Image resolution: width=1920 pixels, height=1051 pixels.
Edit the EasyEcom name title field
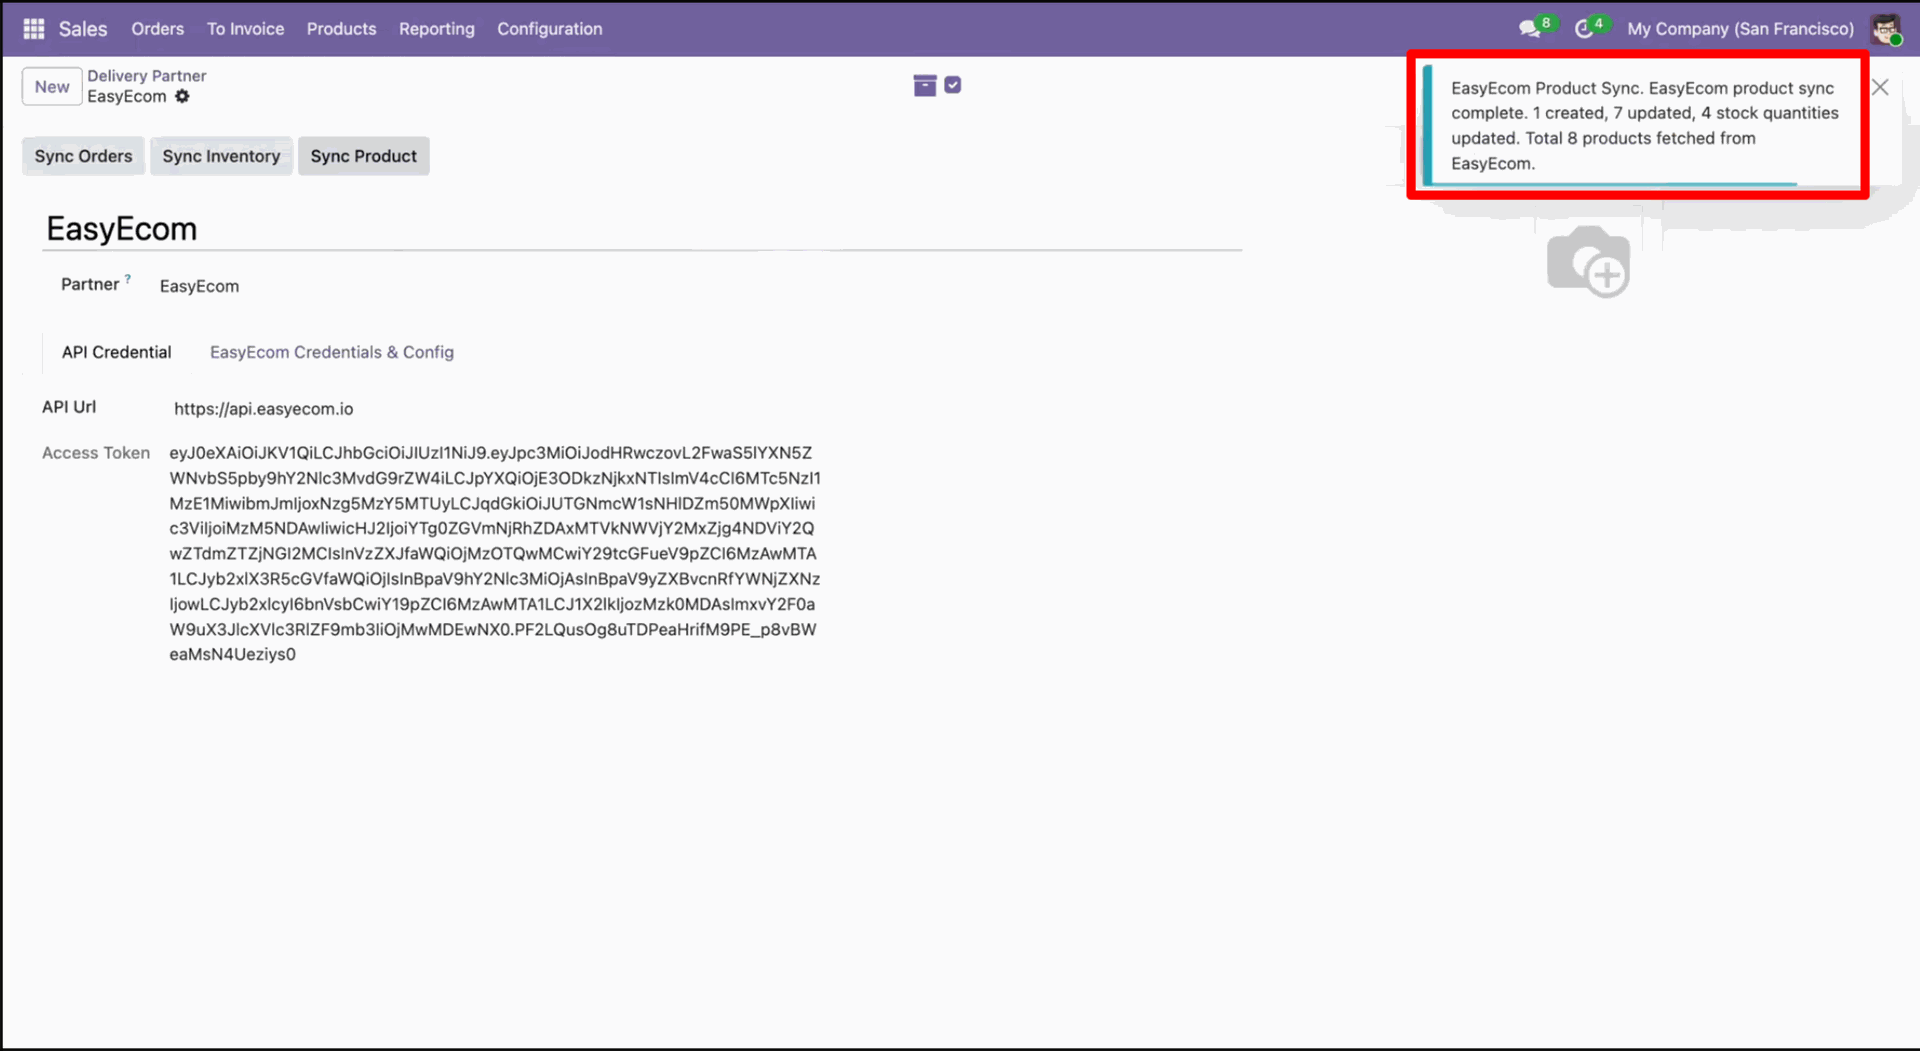point(644,229)
